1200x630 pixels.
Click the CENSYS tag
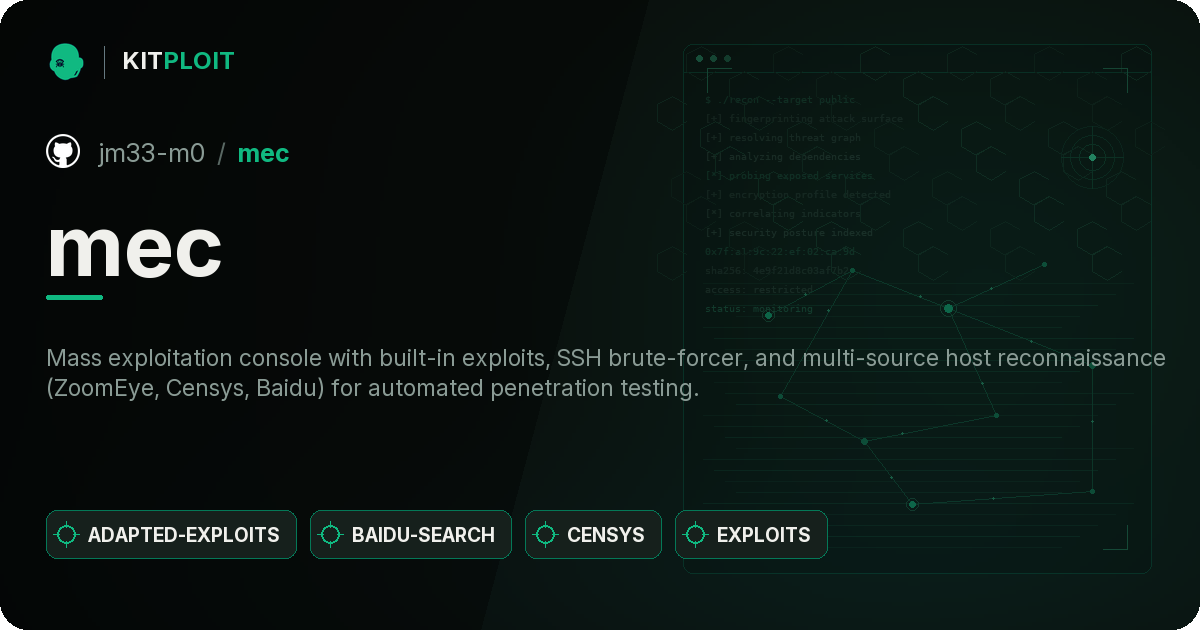593,535
